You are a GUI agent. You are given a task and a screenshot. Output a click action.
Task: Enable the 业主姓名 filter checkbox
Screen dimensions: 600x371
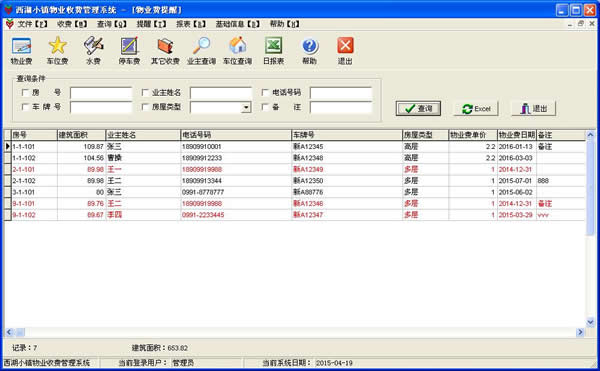145,93
